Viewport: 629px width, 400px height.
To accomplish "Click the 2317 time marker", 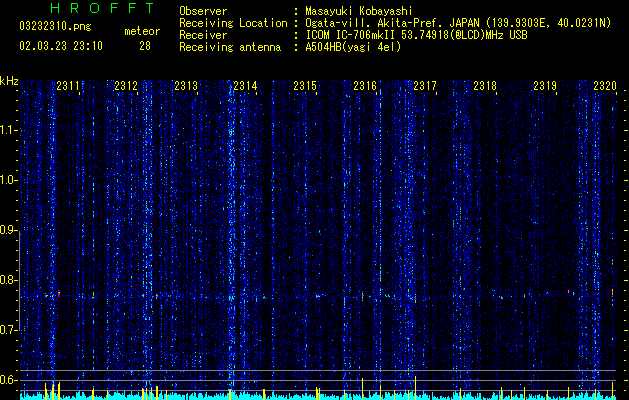I will (425, 86).
